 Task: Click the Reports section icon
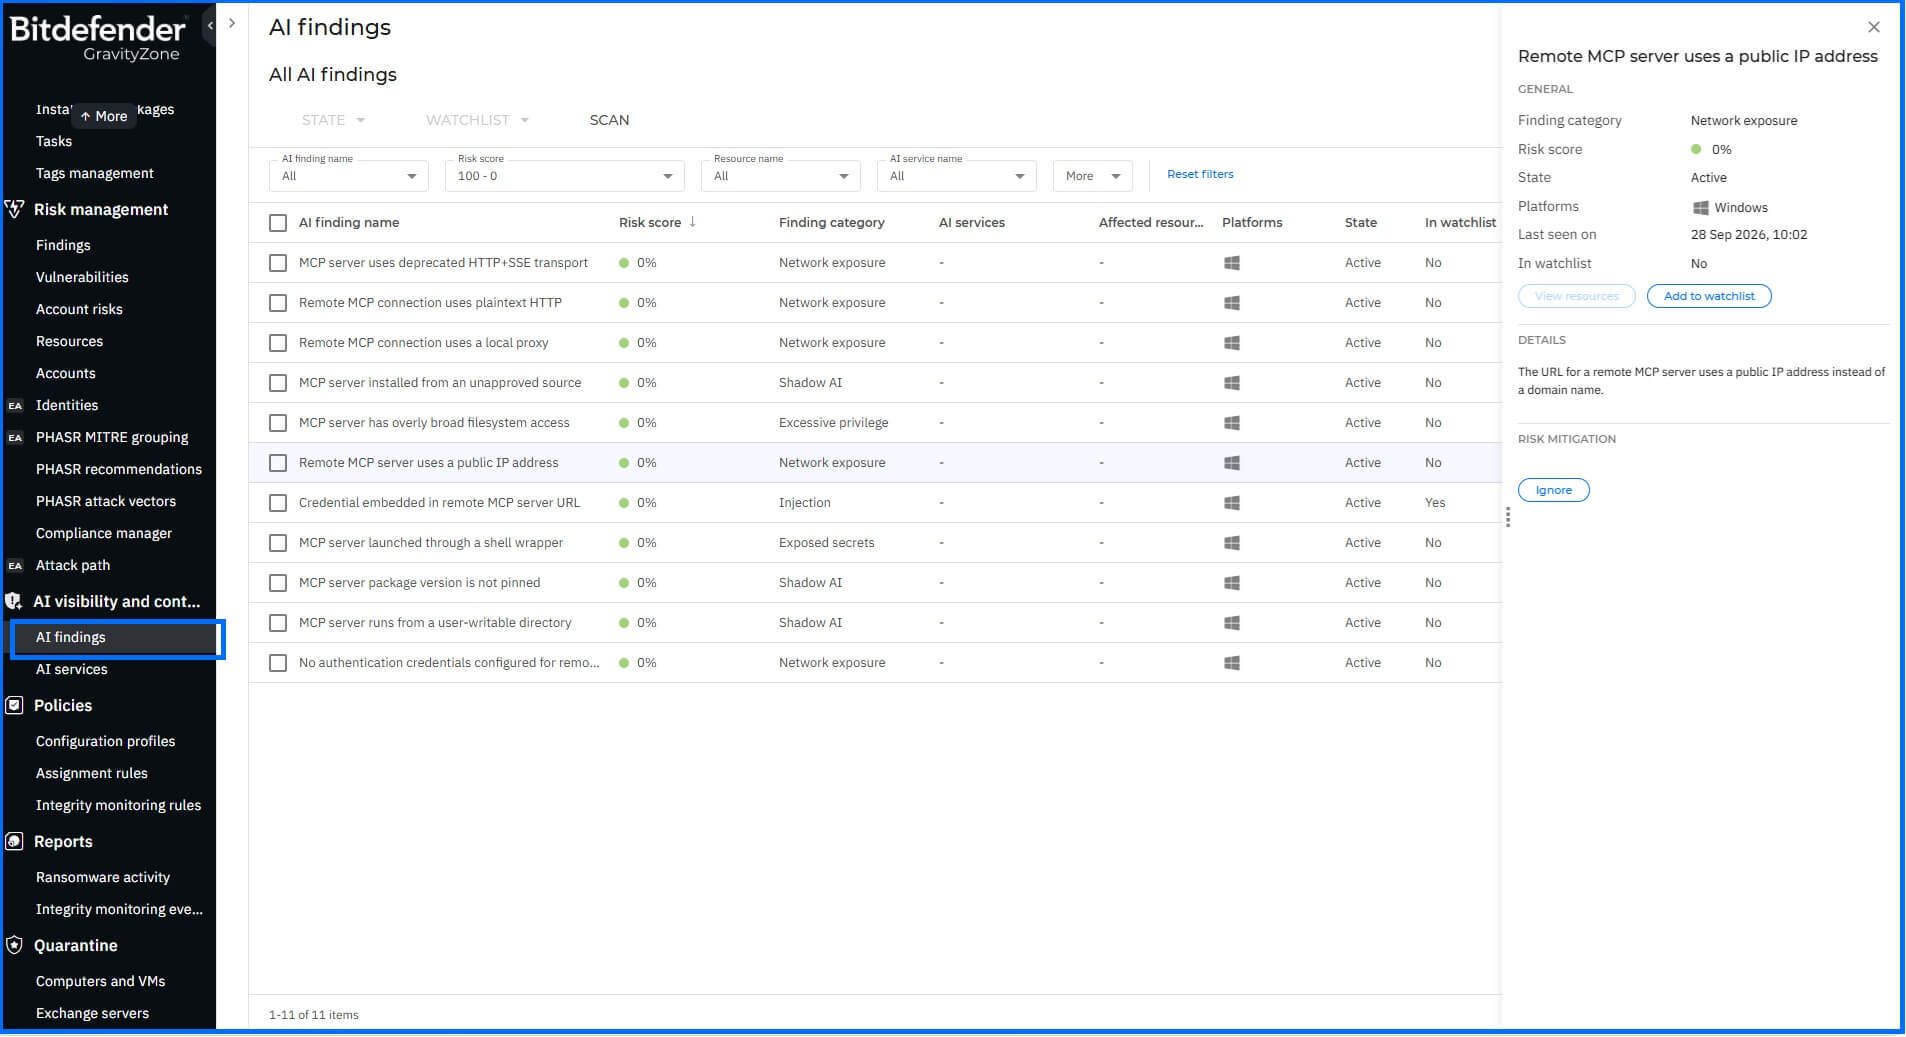(x=14, y=841)
